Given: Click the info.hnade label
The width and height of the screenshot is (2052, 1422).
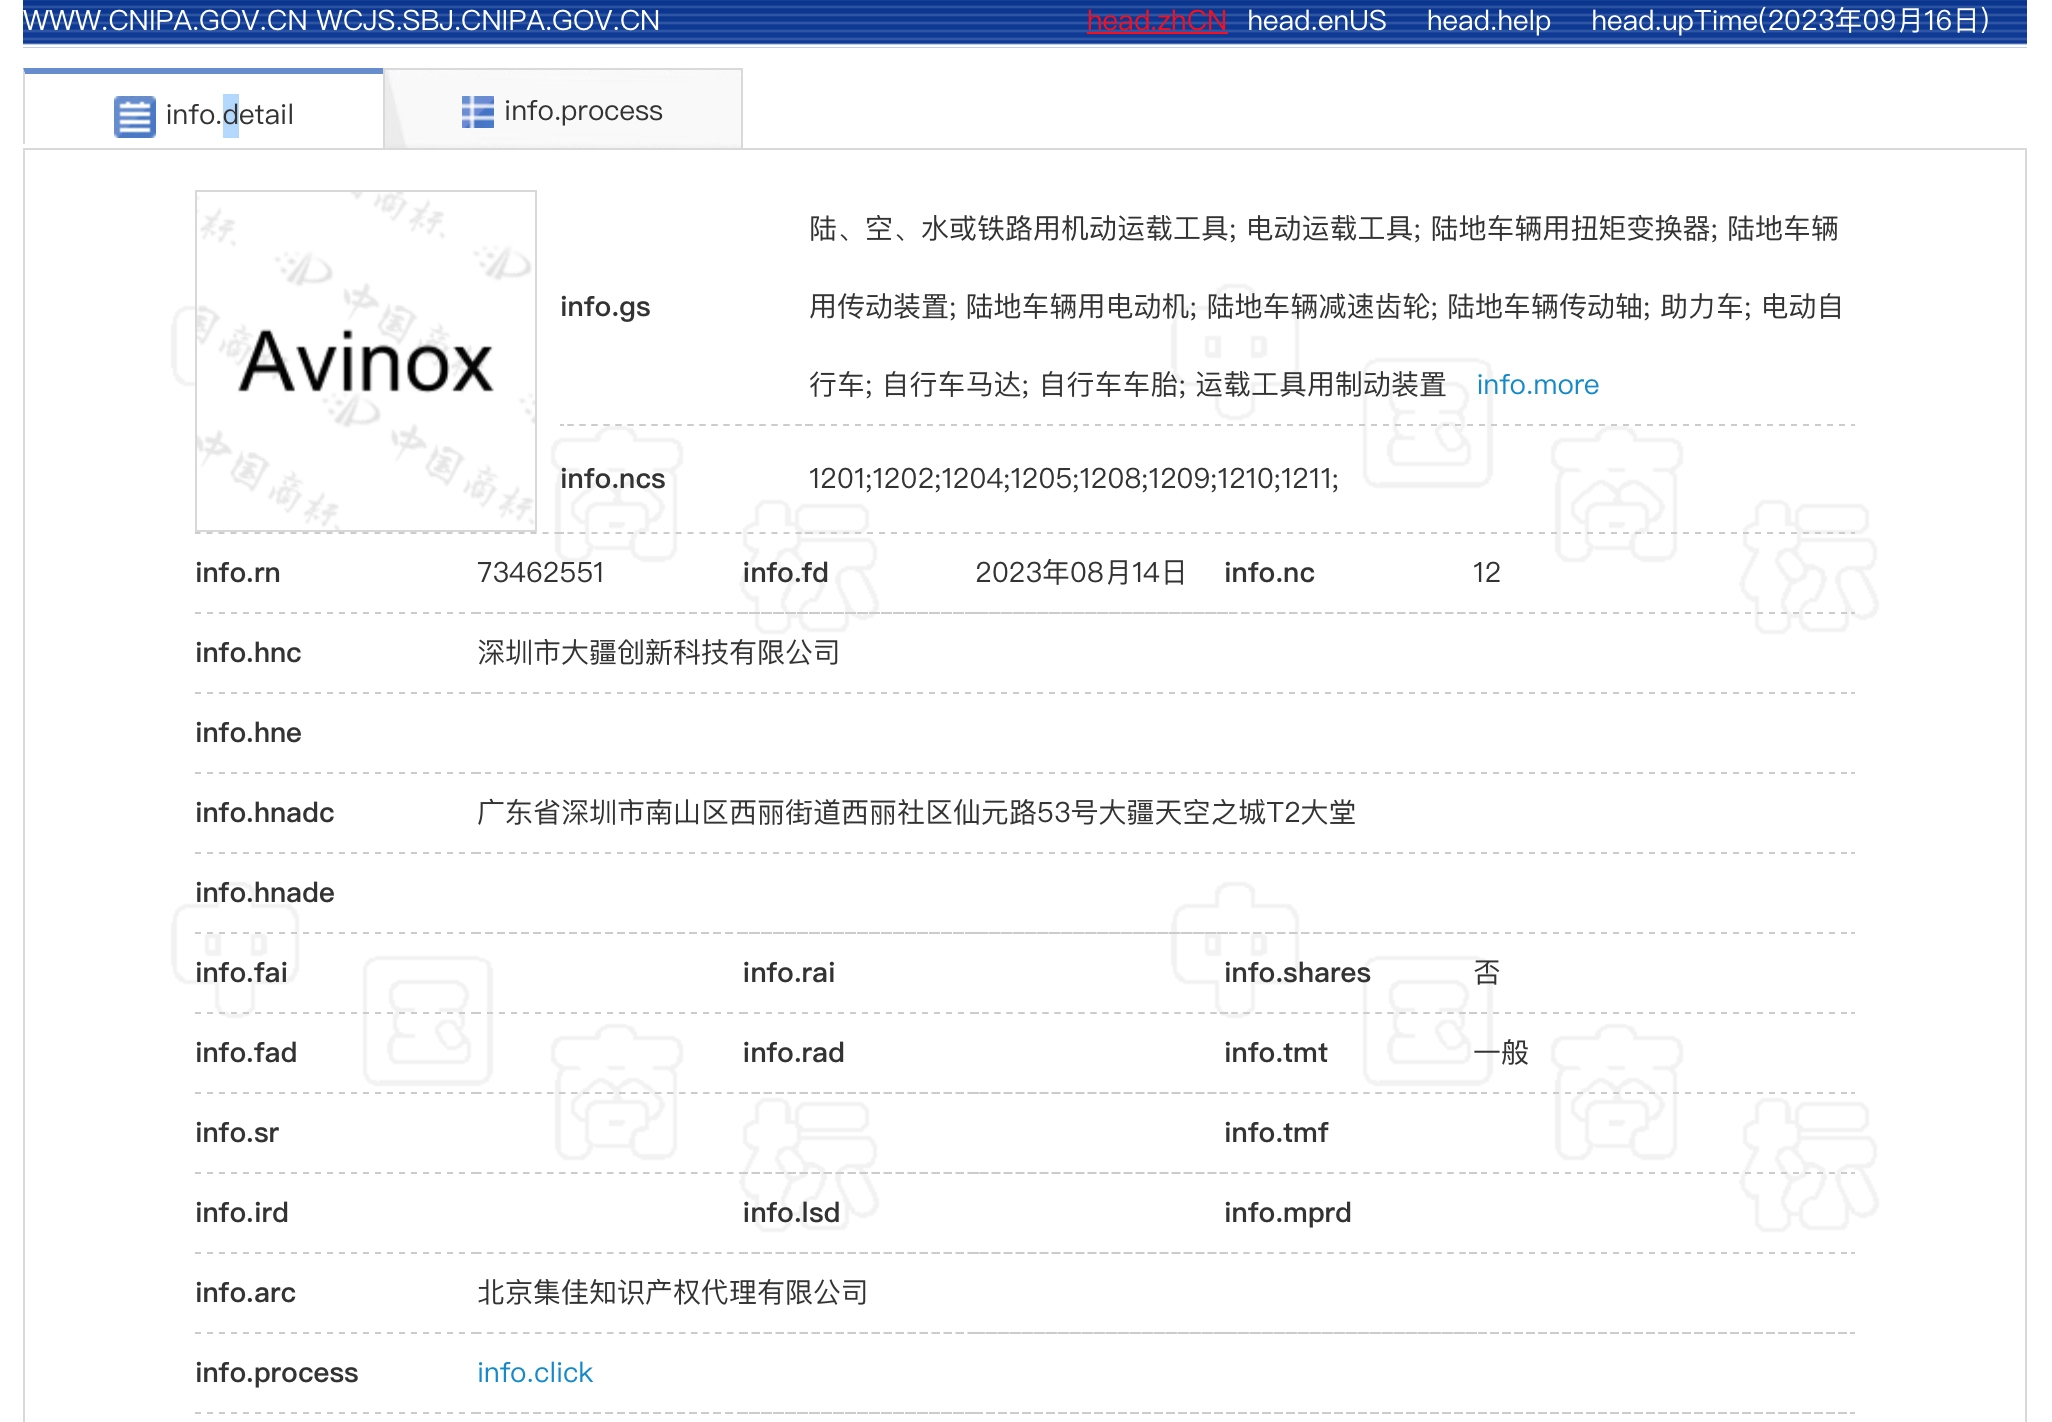Looking at the screenshot, I should click(x=264, y=893).
